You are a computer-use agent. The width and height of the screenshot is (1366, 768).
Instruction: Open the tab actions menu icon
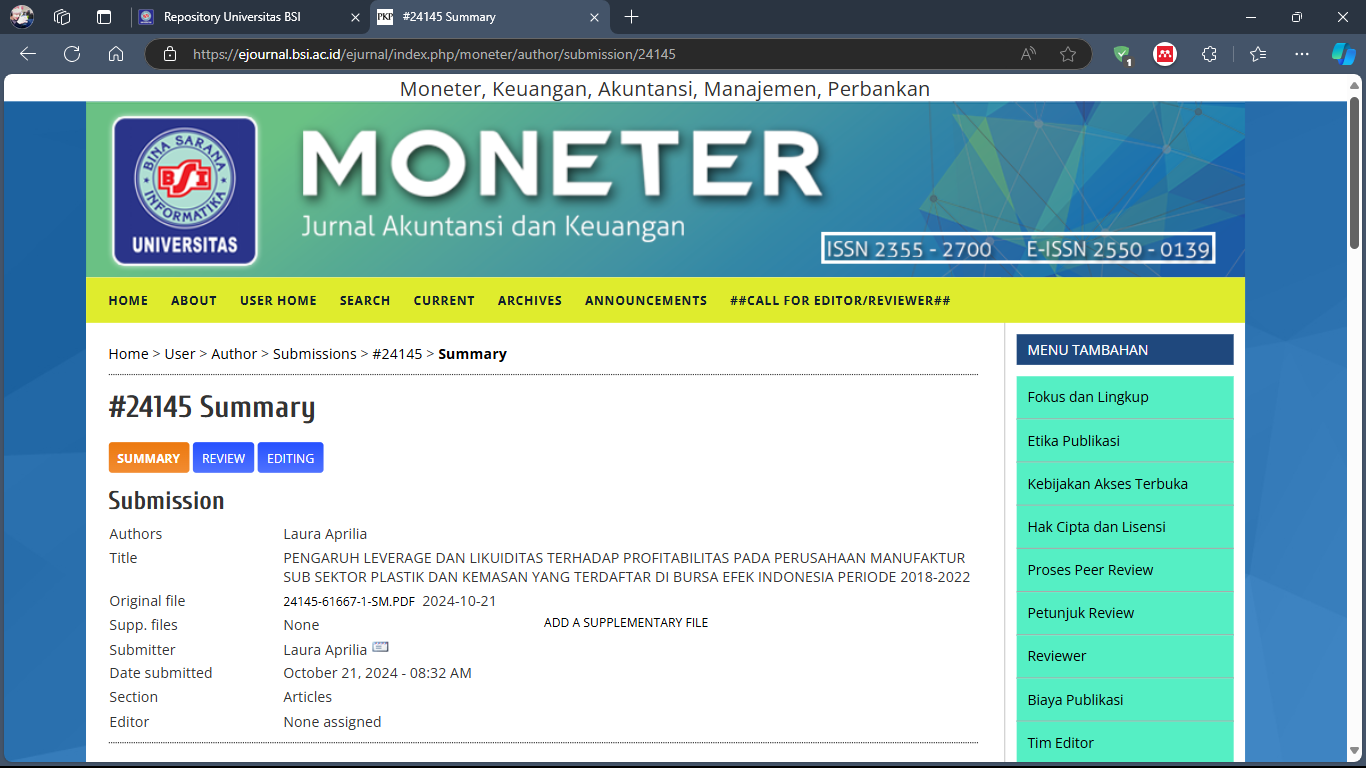(104, 17)
